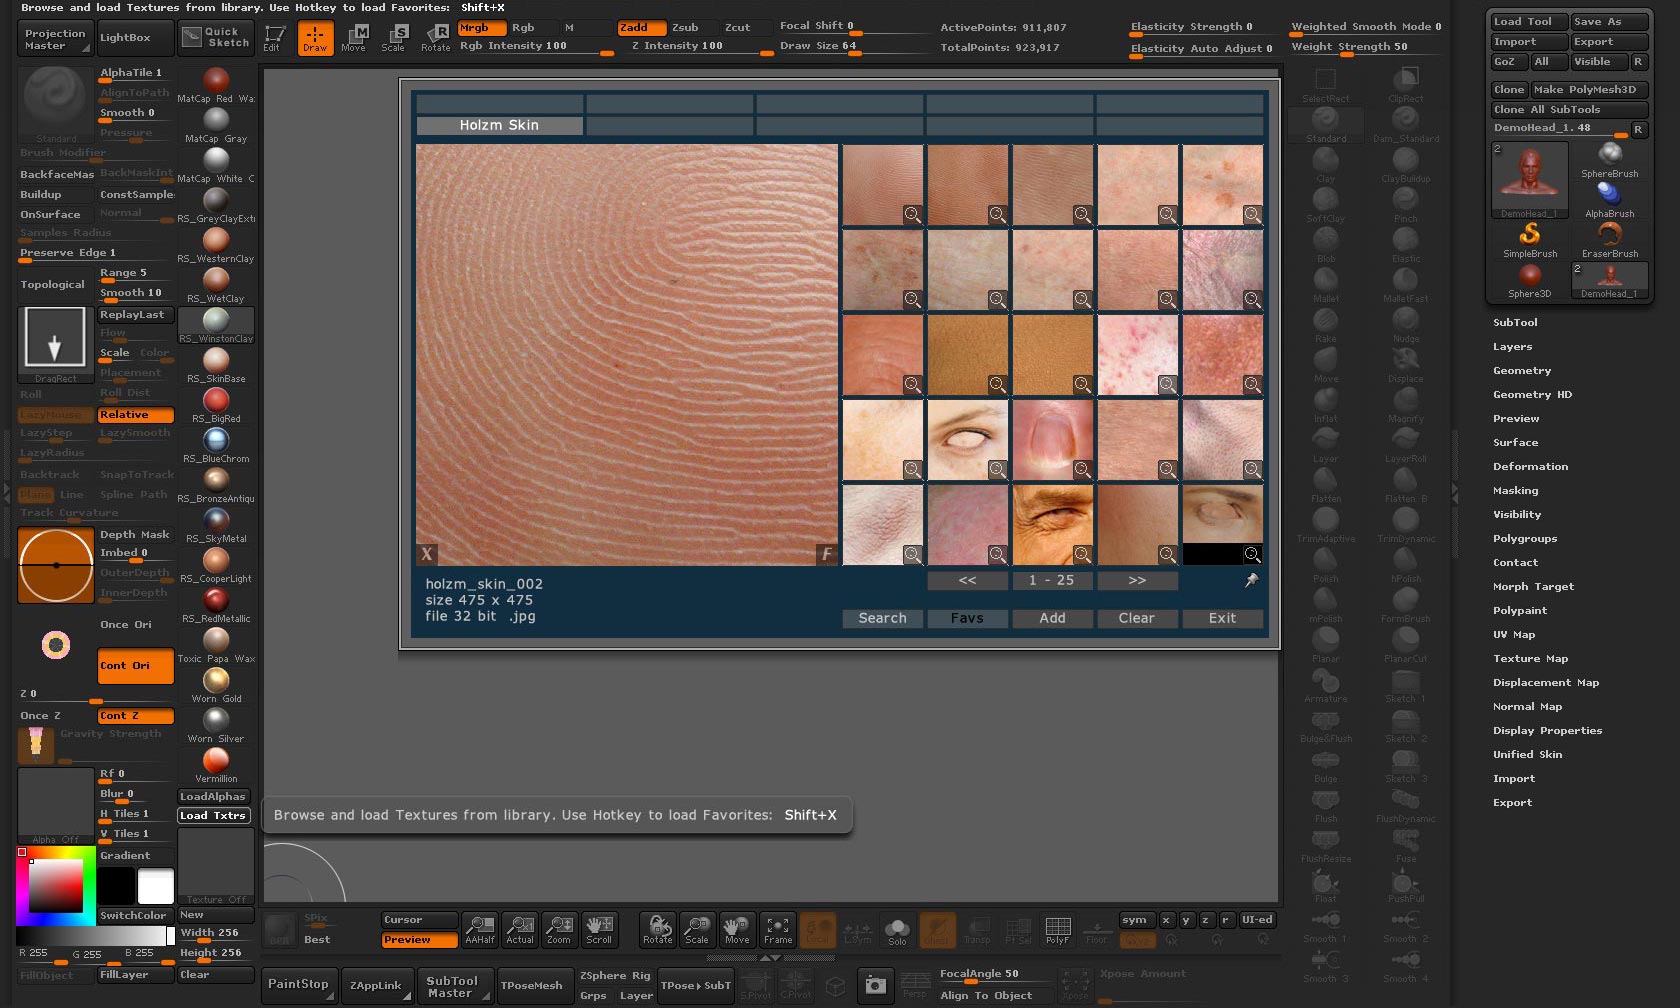Pick a color in the color picker square

click(x=55, y=885)
